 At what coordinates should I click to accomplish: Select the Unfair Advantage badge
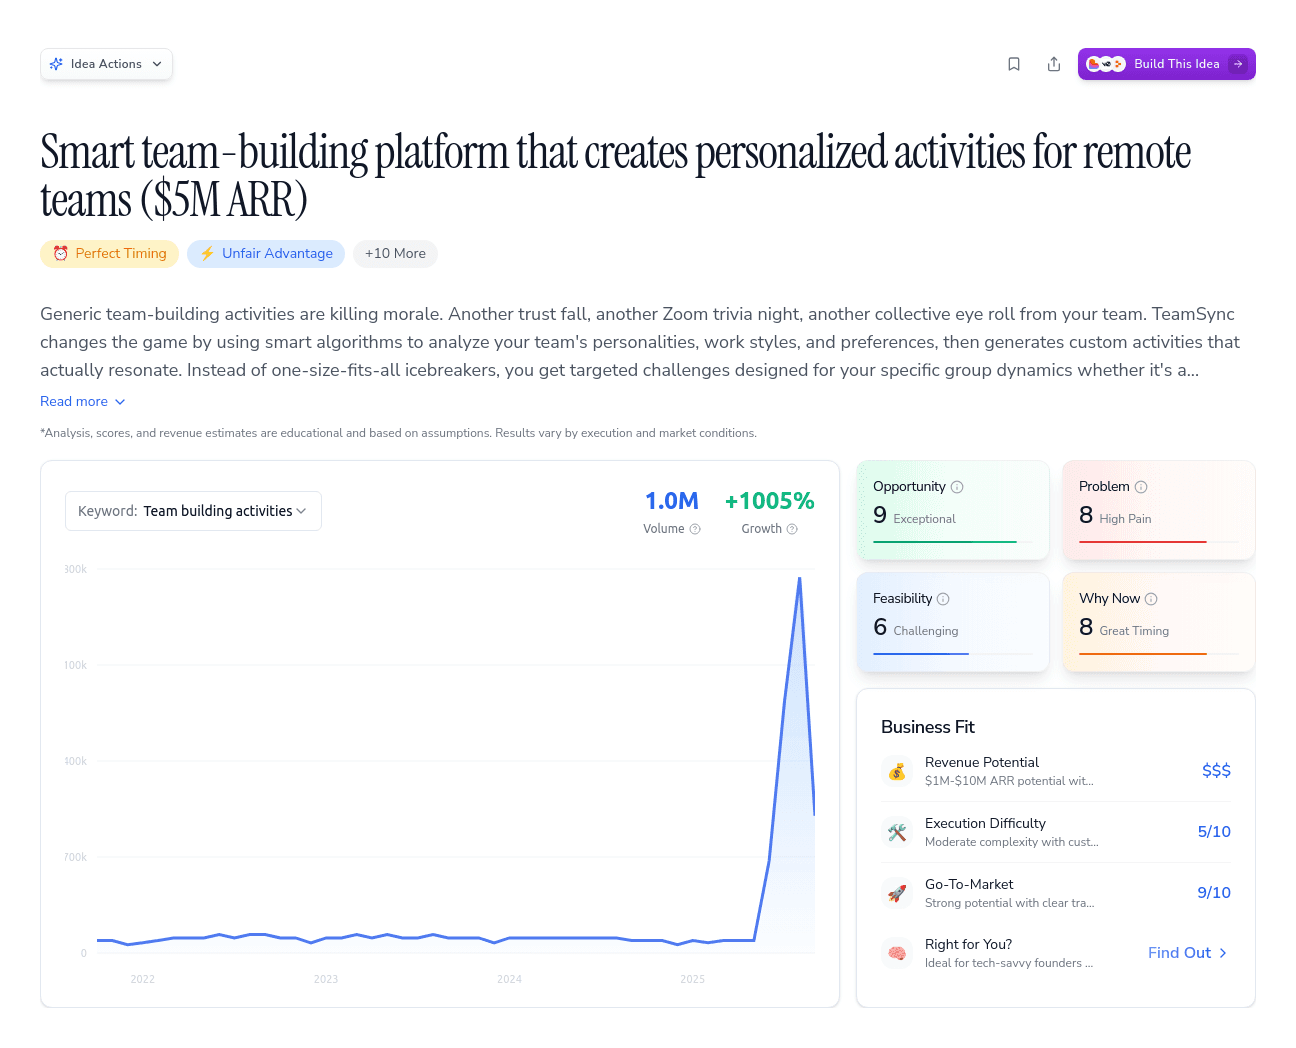tap(265, 254)
